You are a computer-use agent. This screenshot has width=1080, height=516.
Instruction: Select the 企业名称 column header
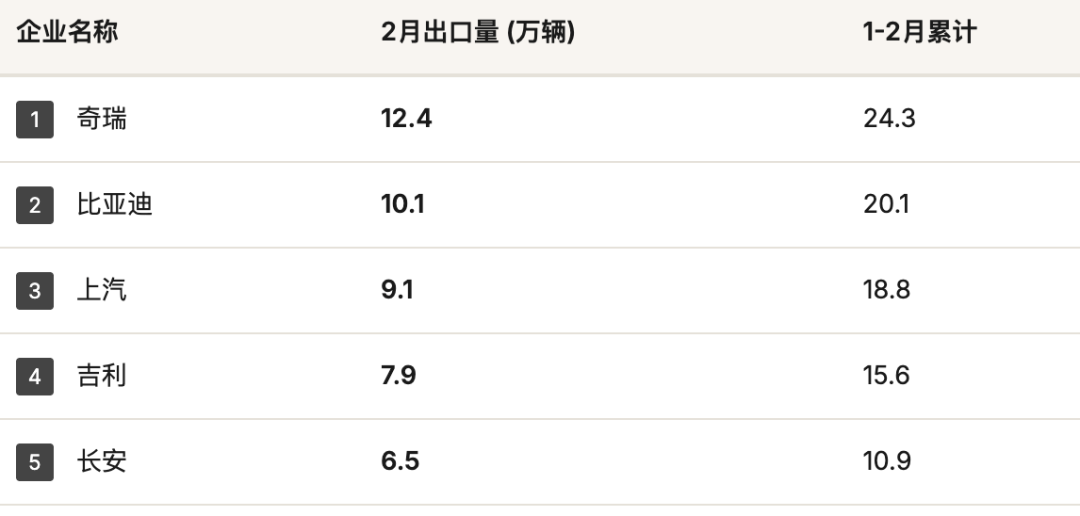67,32
